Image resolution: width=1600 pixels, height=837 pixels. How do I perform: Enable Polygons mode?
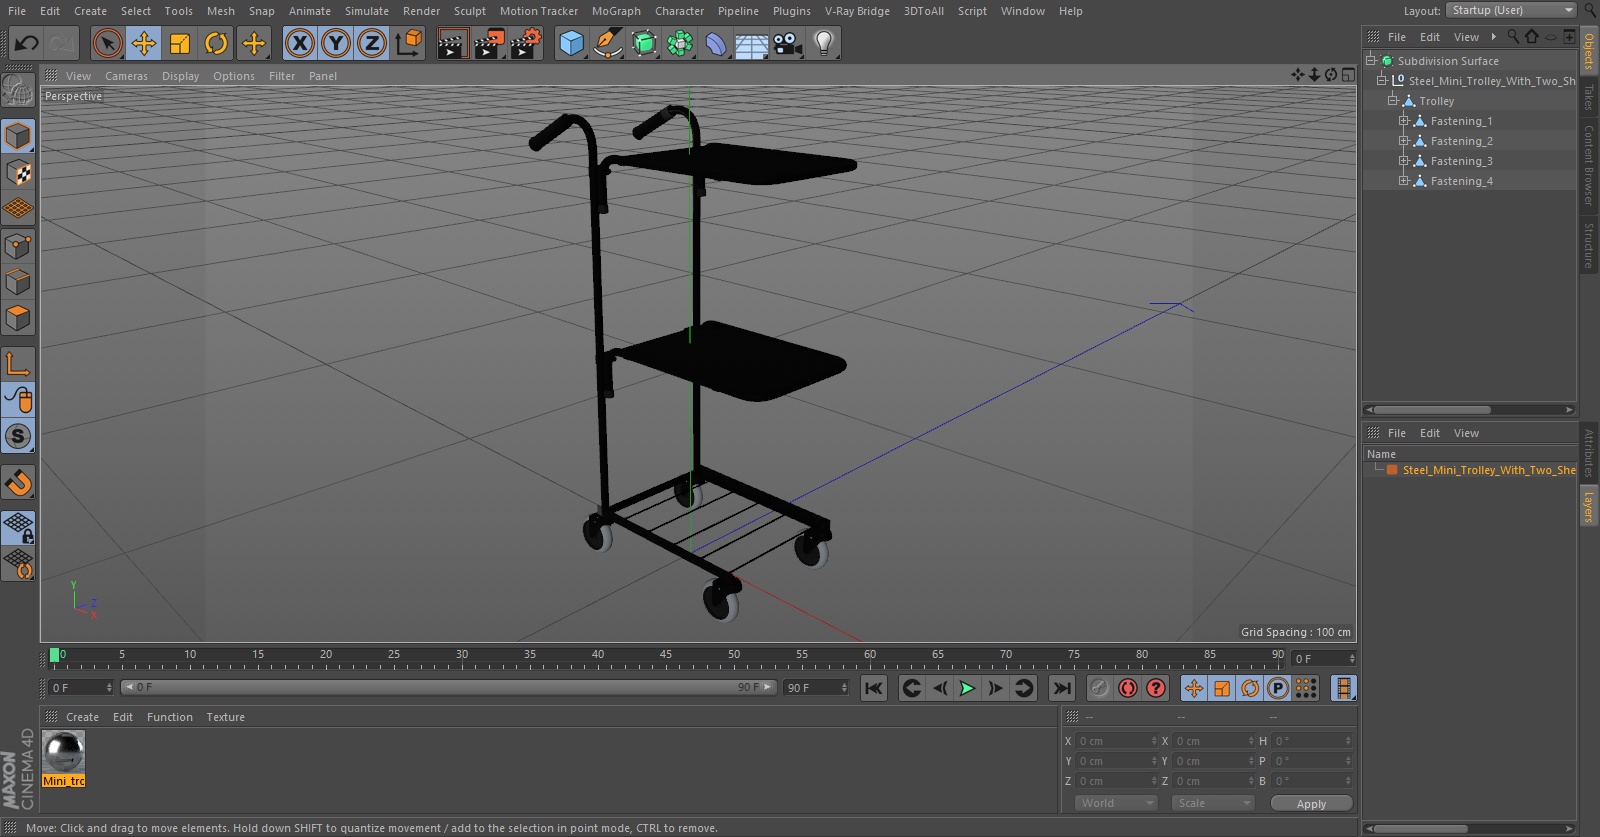[x=18, y=318]
